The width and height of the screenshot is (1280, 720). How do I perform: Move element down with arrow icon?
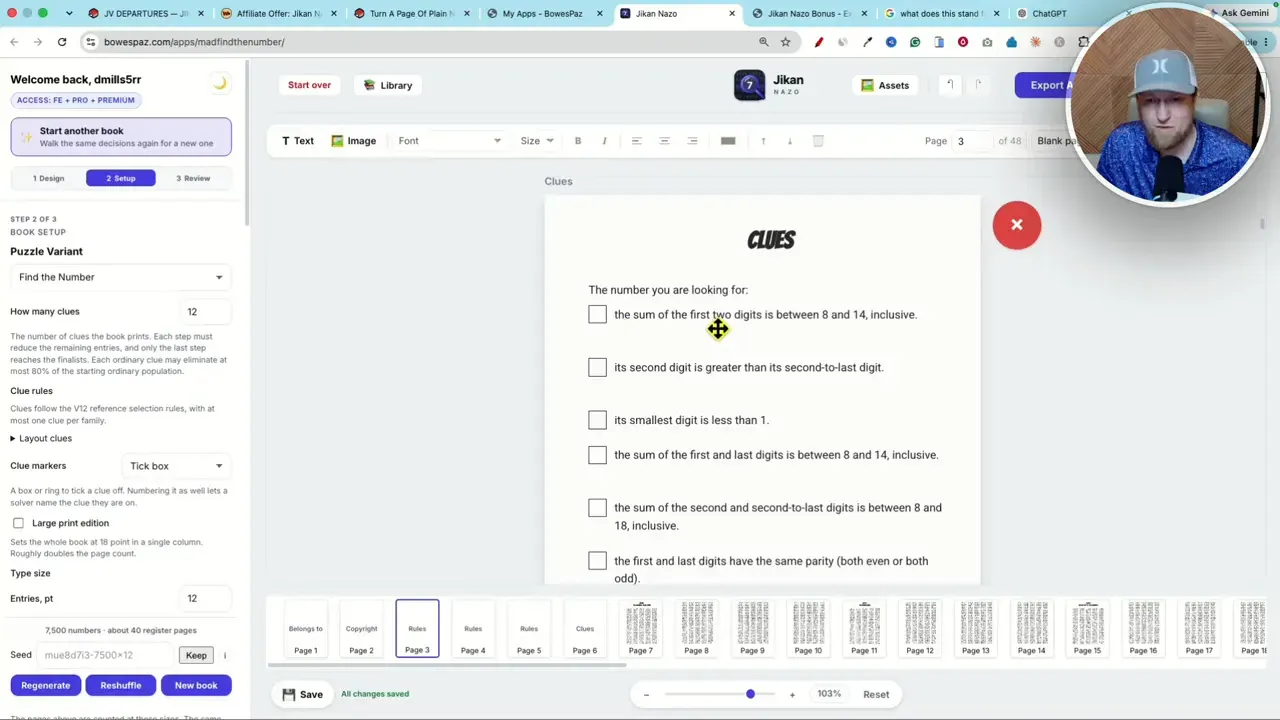(790, 141)
